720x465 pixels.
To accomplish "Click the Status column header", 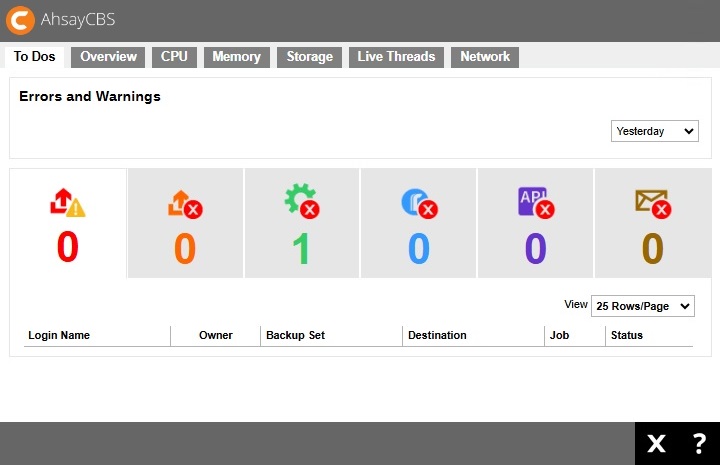I will (x=627, y=335).
